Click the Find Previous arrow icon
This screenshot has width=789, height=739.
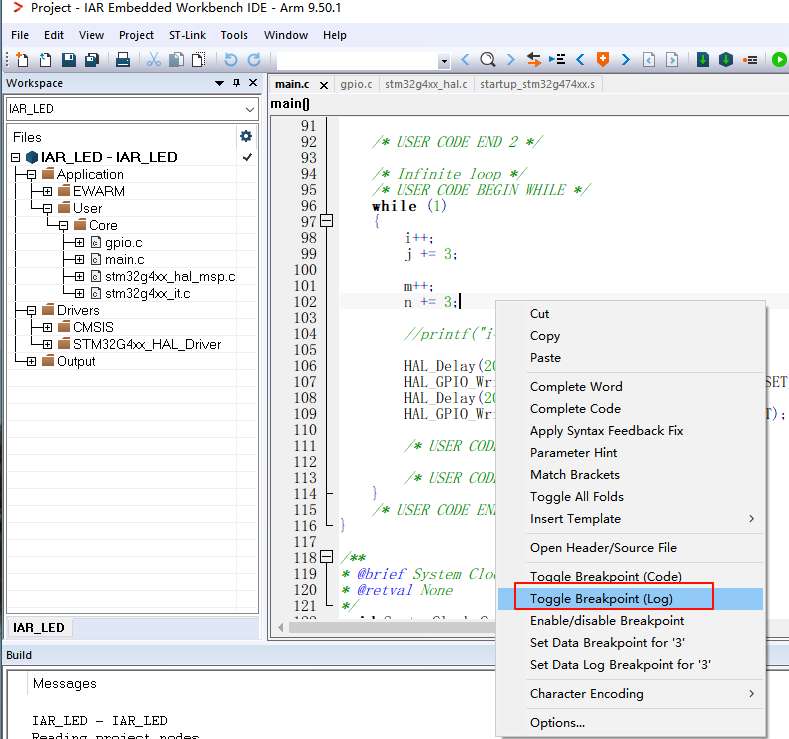click(x=465, y=60)
